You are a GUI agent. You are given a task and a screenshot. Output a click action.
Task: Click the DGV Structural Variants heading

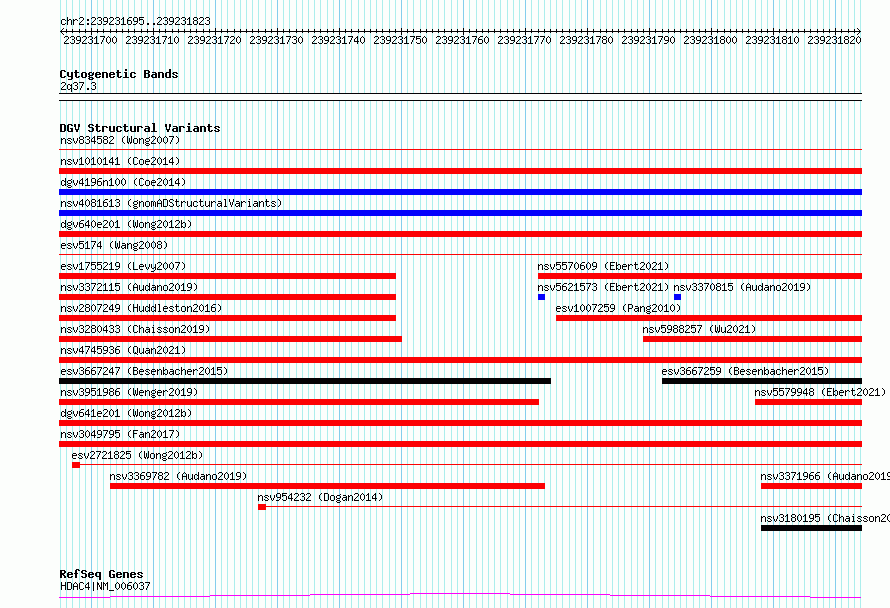point(140,128)
